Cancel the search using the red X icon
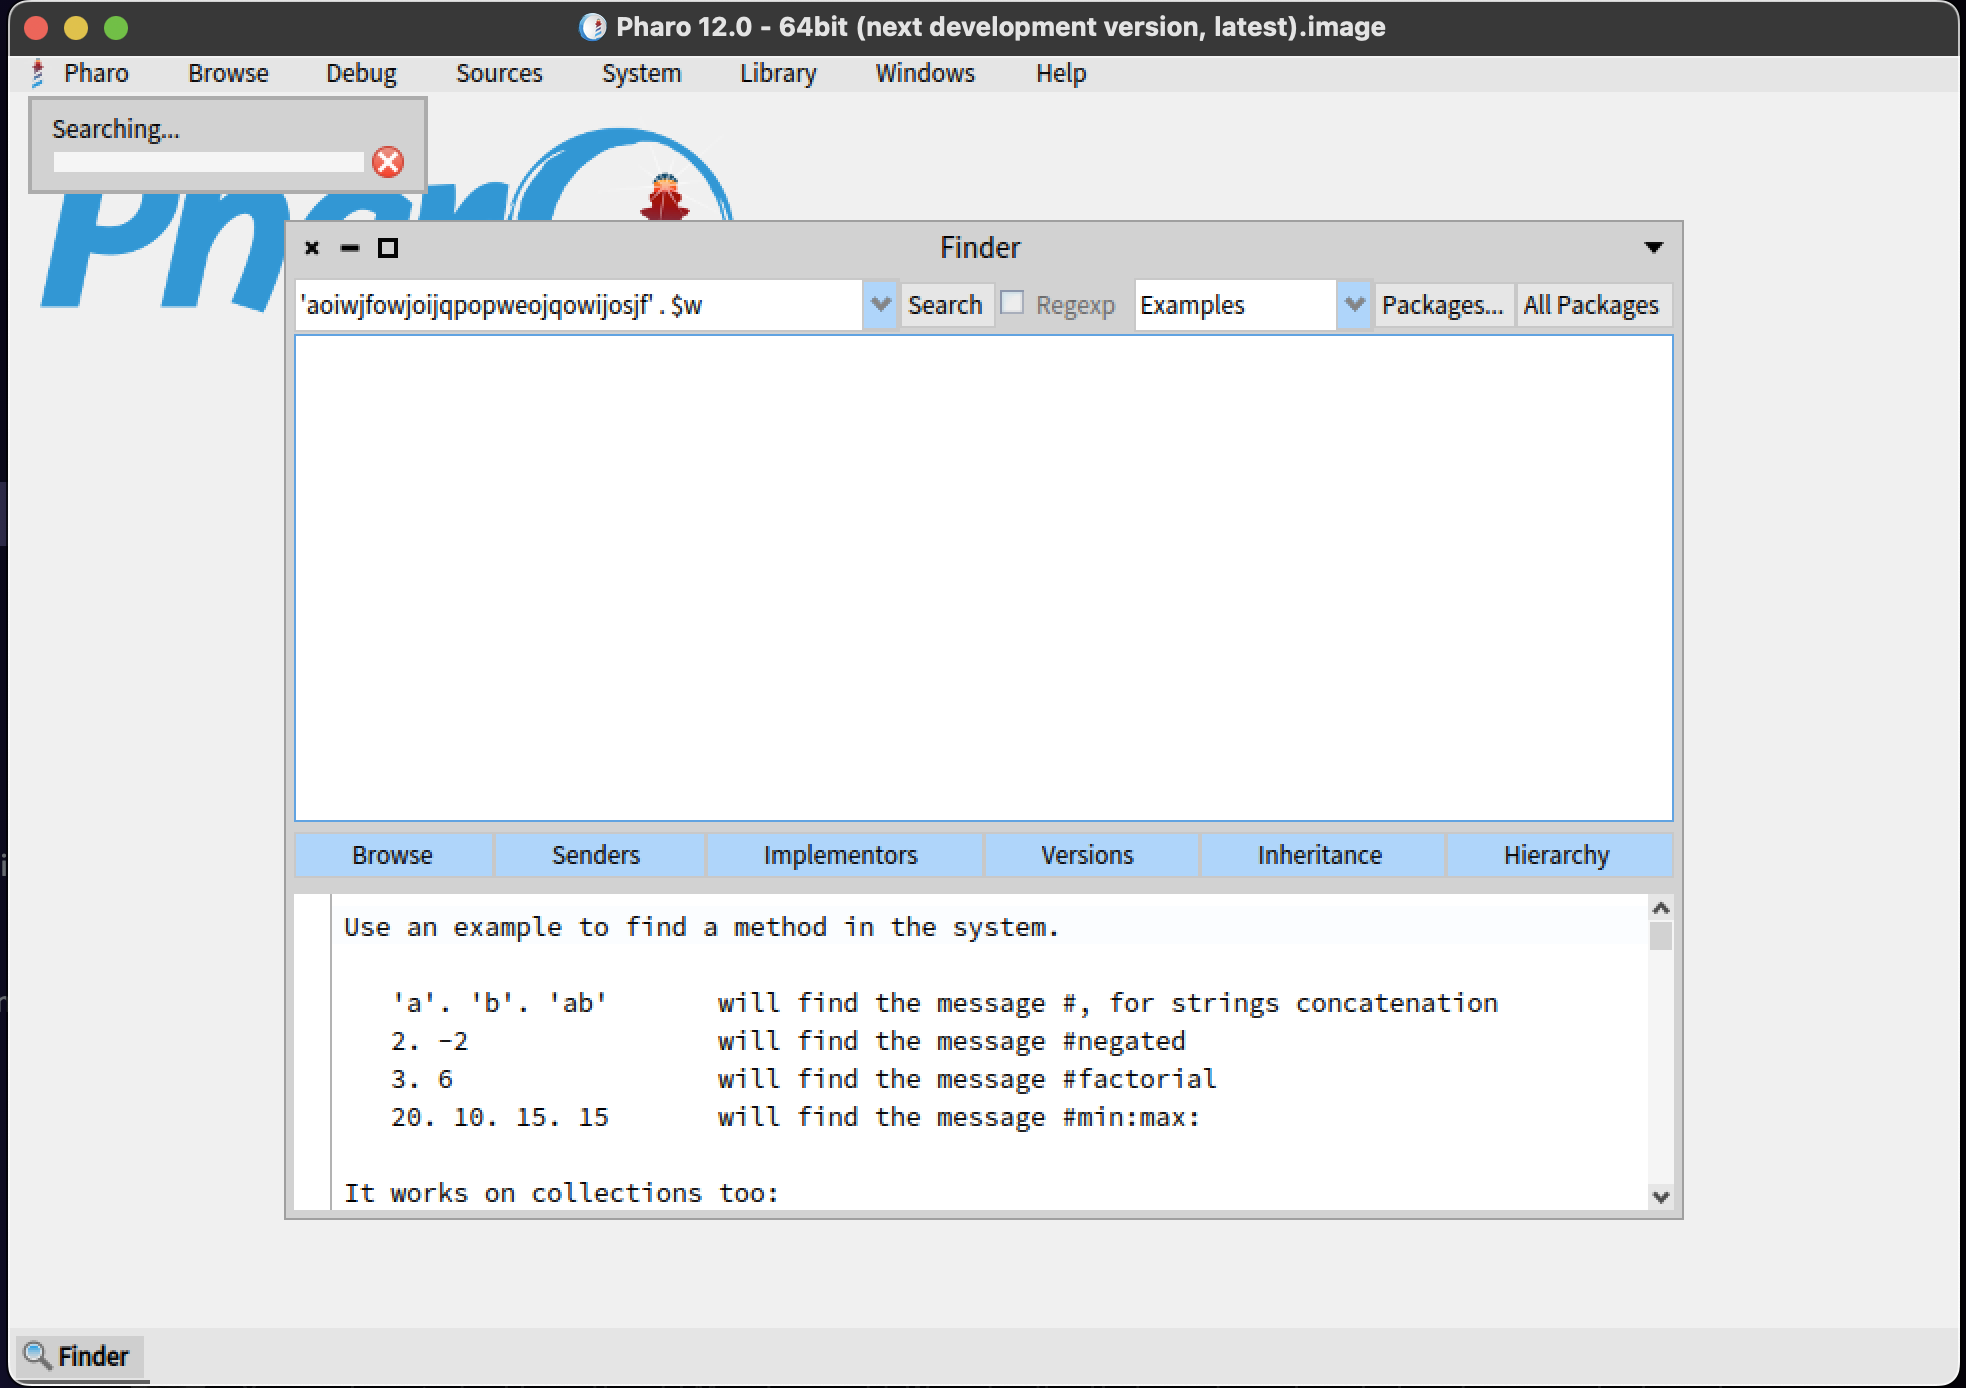Image resolution: width=1966 pixels, height=1388 pixels. 389,162
